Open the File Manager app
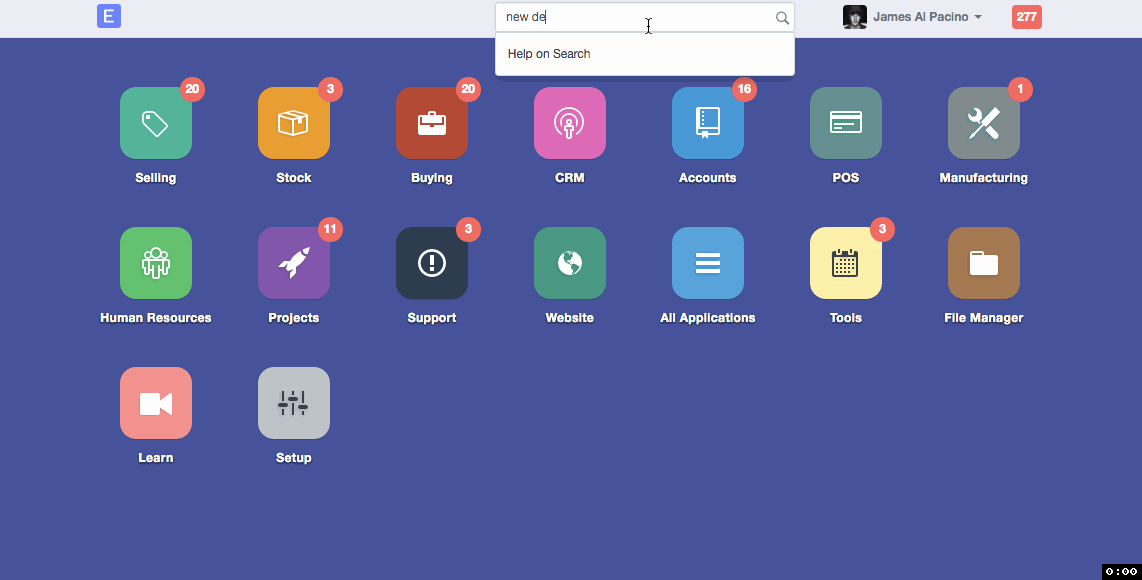The height and width of the screenshot is (580, 1142). tap(984, 263)
